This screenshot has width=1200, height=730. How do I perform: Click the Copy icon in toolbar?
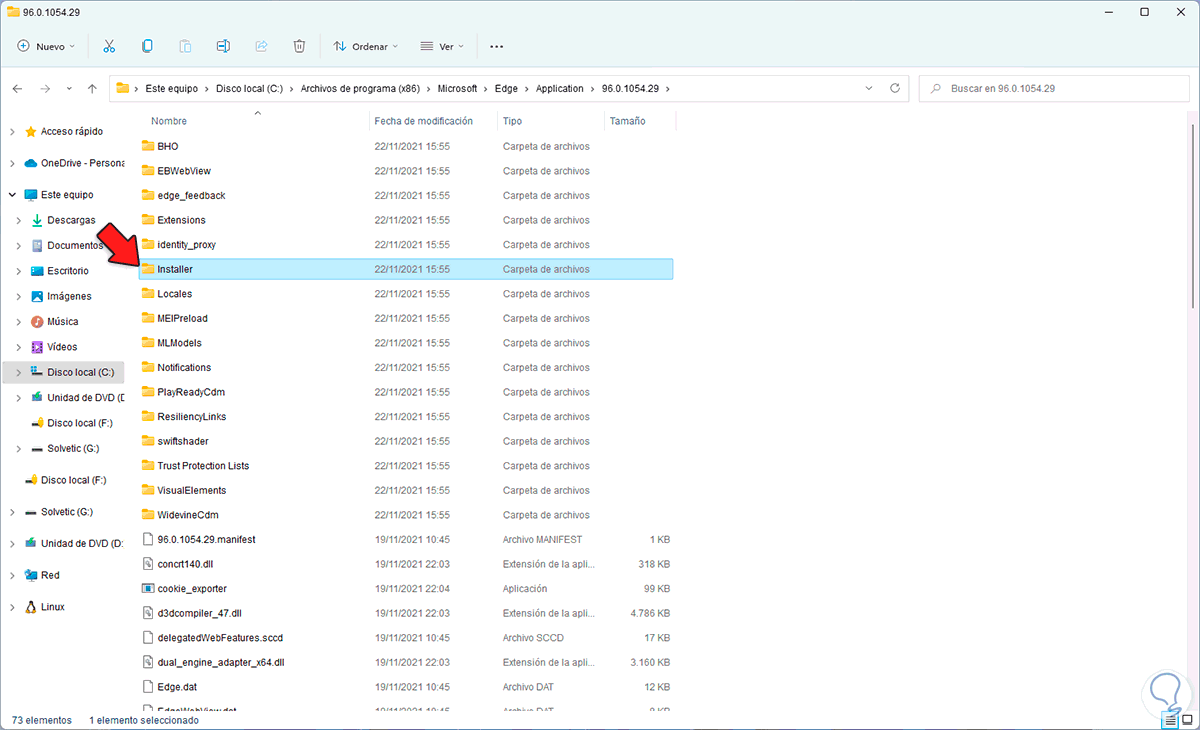tap(147, 46)
